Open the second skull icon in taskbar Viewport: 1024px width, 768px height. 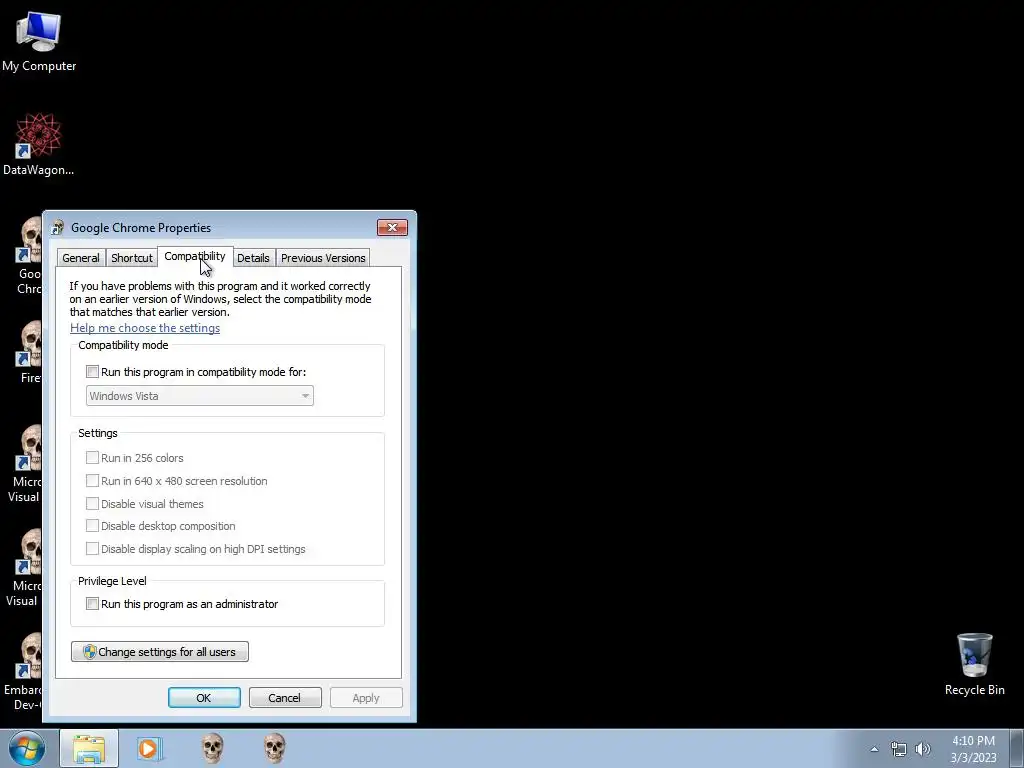tap(274, 748)
